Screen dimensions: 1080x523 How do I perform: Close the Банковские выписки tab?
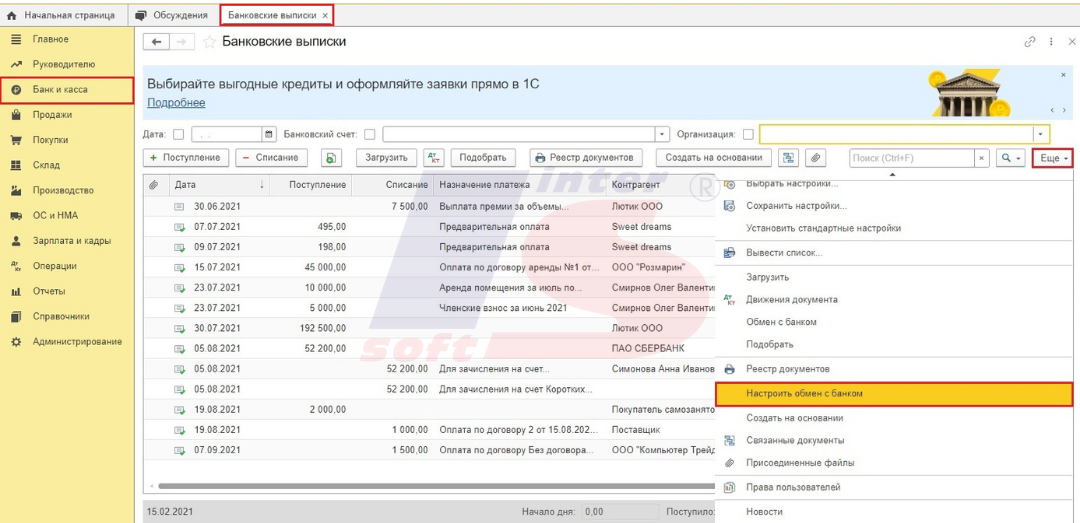coord(325,15)
